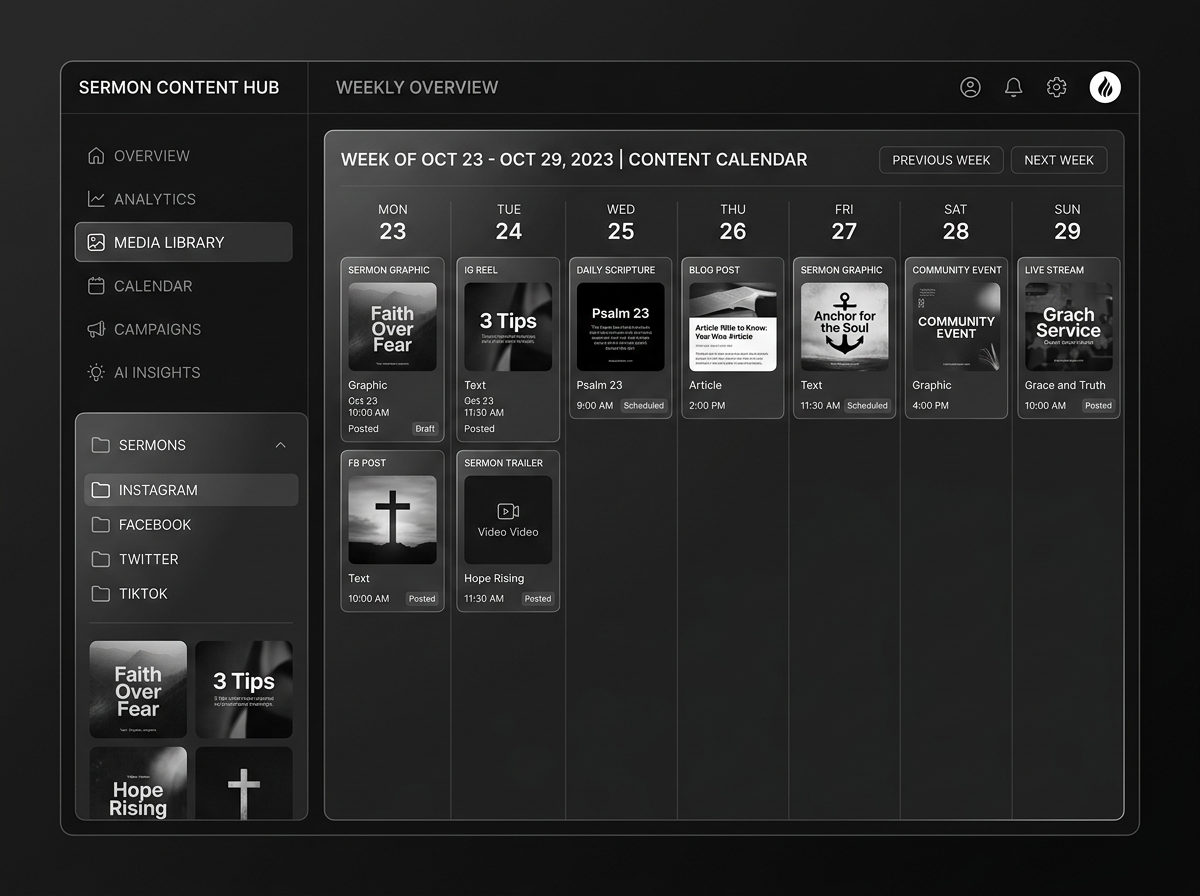Click the Analytics chart icon
This screenshot has width=1200, height=896.
coord(96,199)
